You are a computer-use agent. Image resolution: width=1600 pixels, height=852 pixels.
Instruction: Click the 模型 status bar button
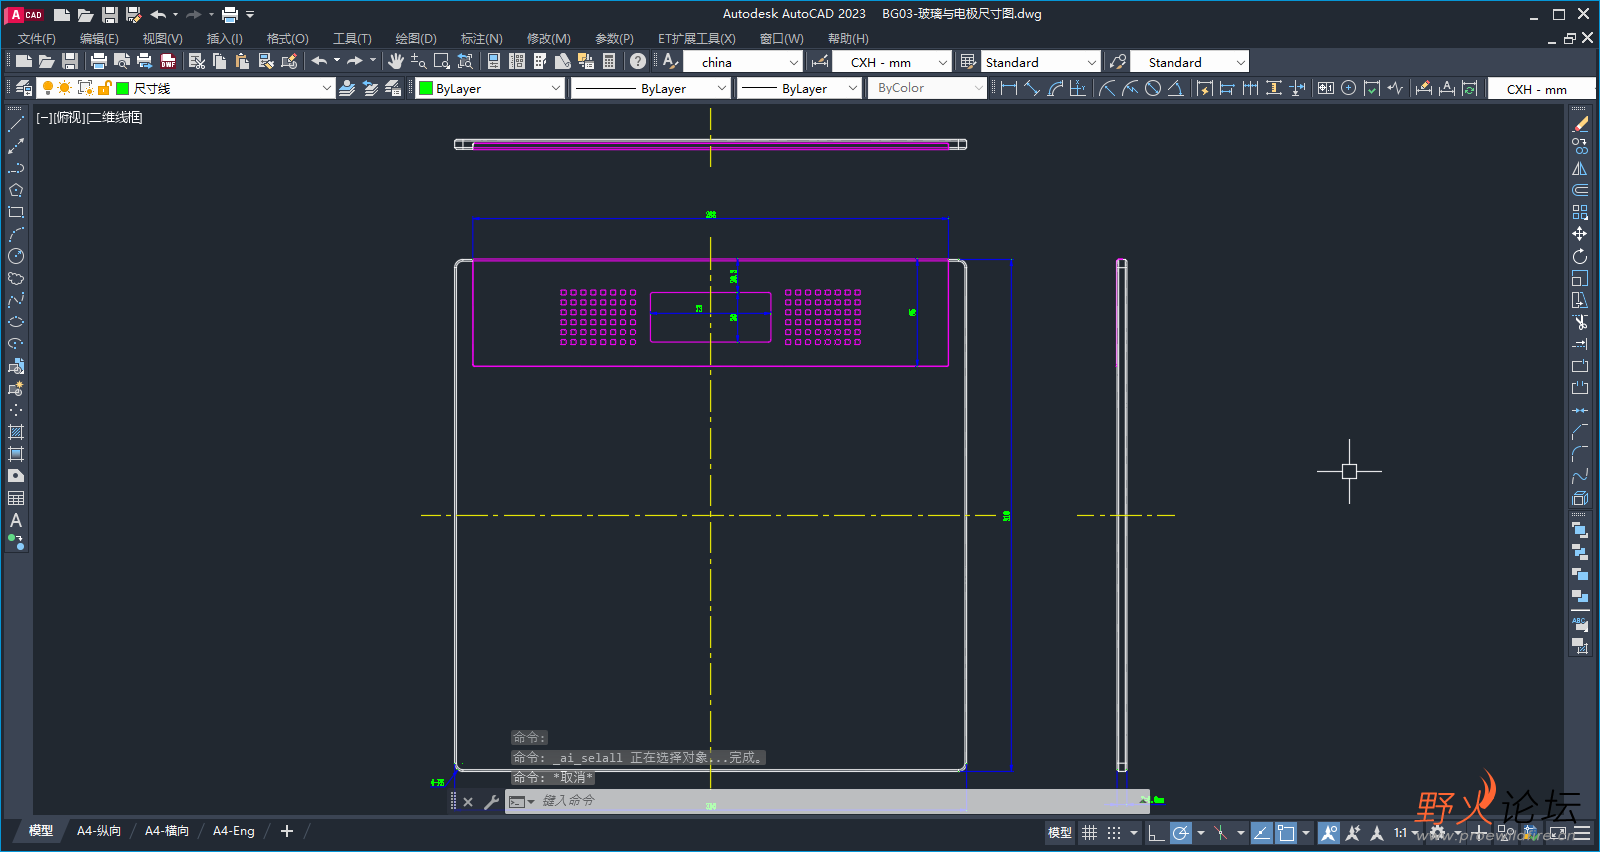pos(1059,833)
